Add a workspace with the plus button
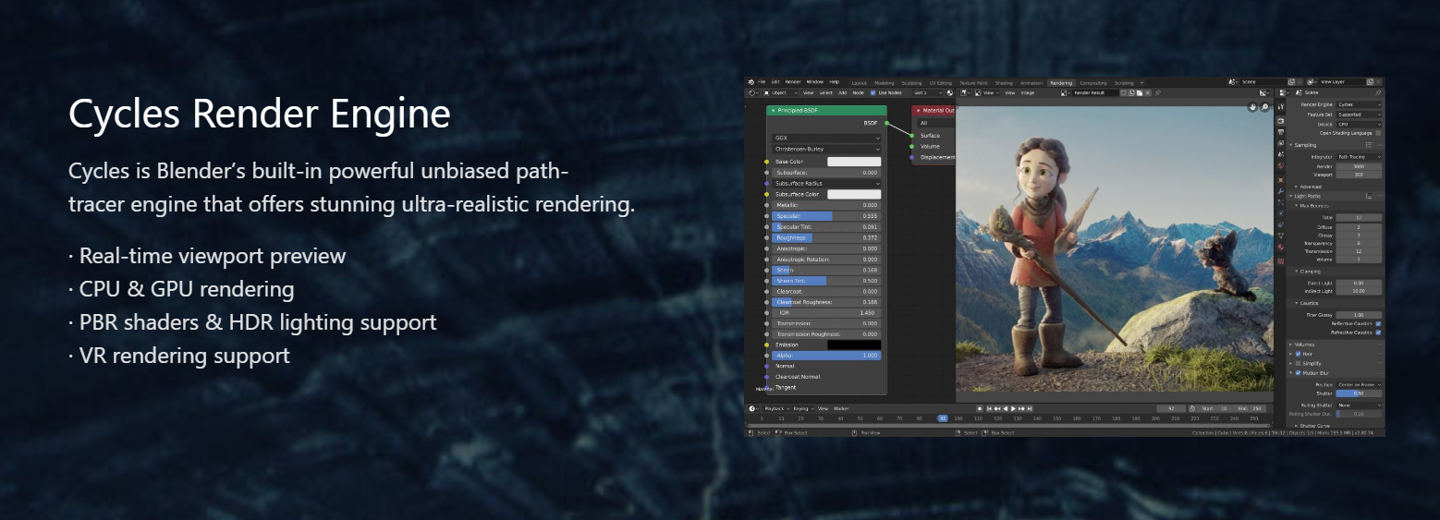Image resolution: width=1440 pixels, height=520 pixels. tap(1142, 83)
